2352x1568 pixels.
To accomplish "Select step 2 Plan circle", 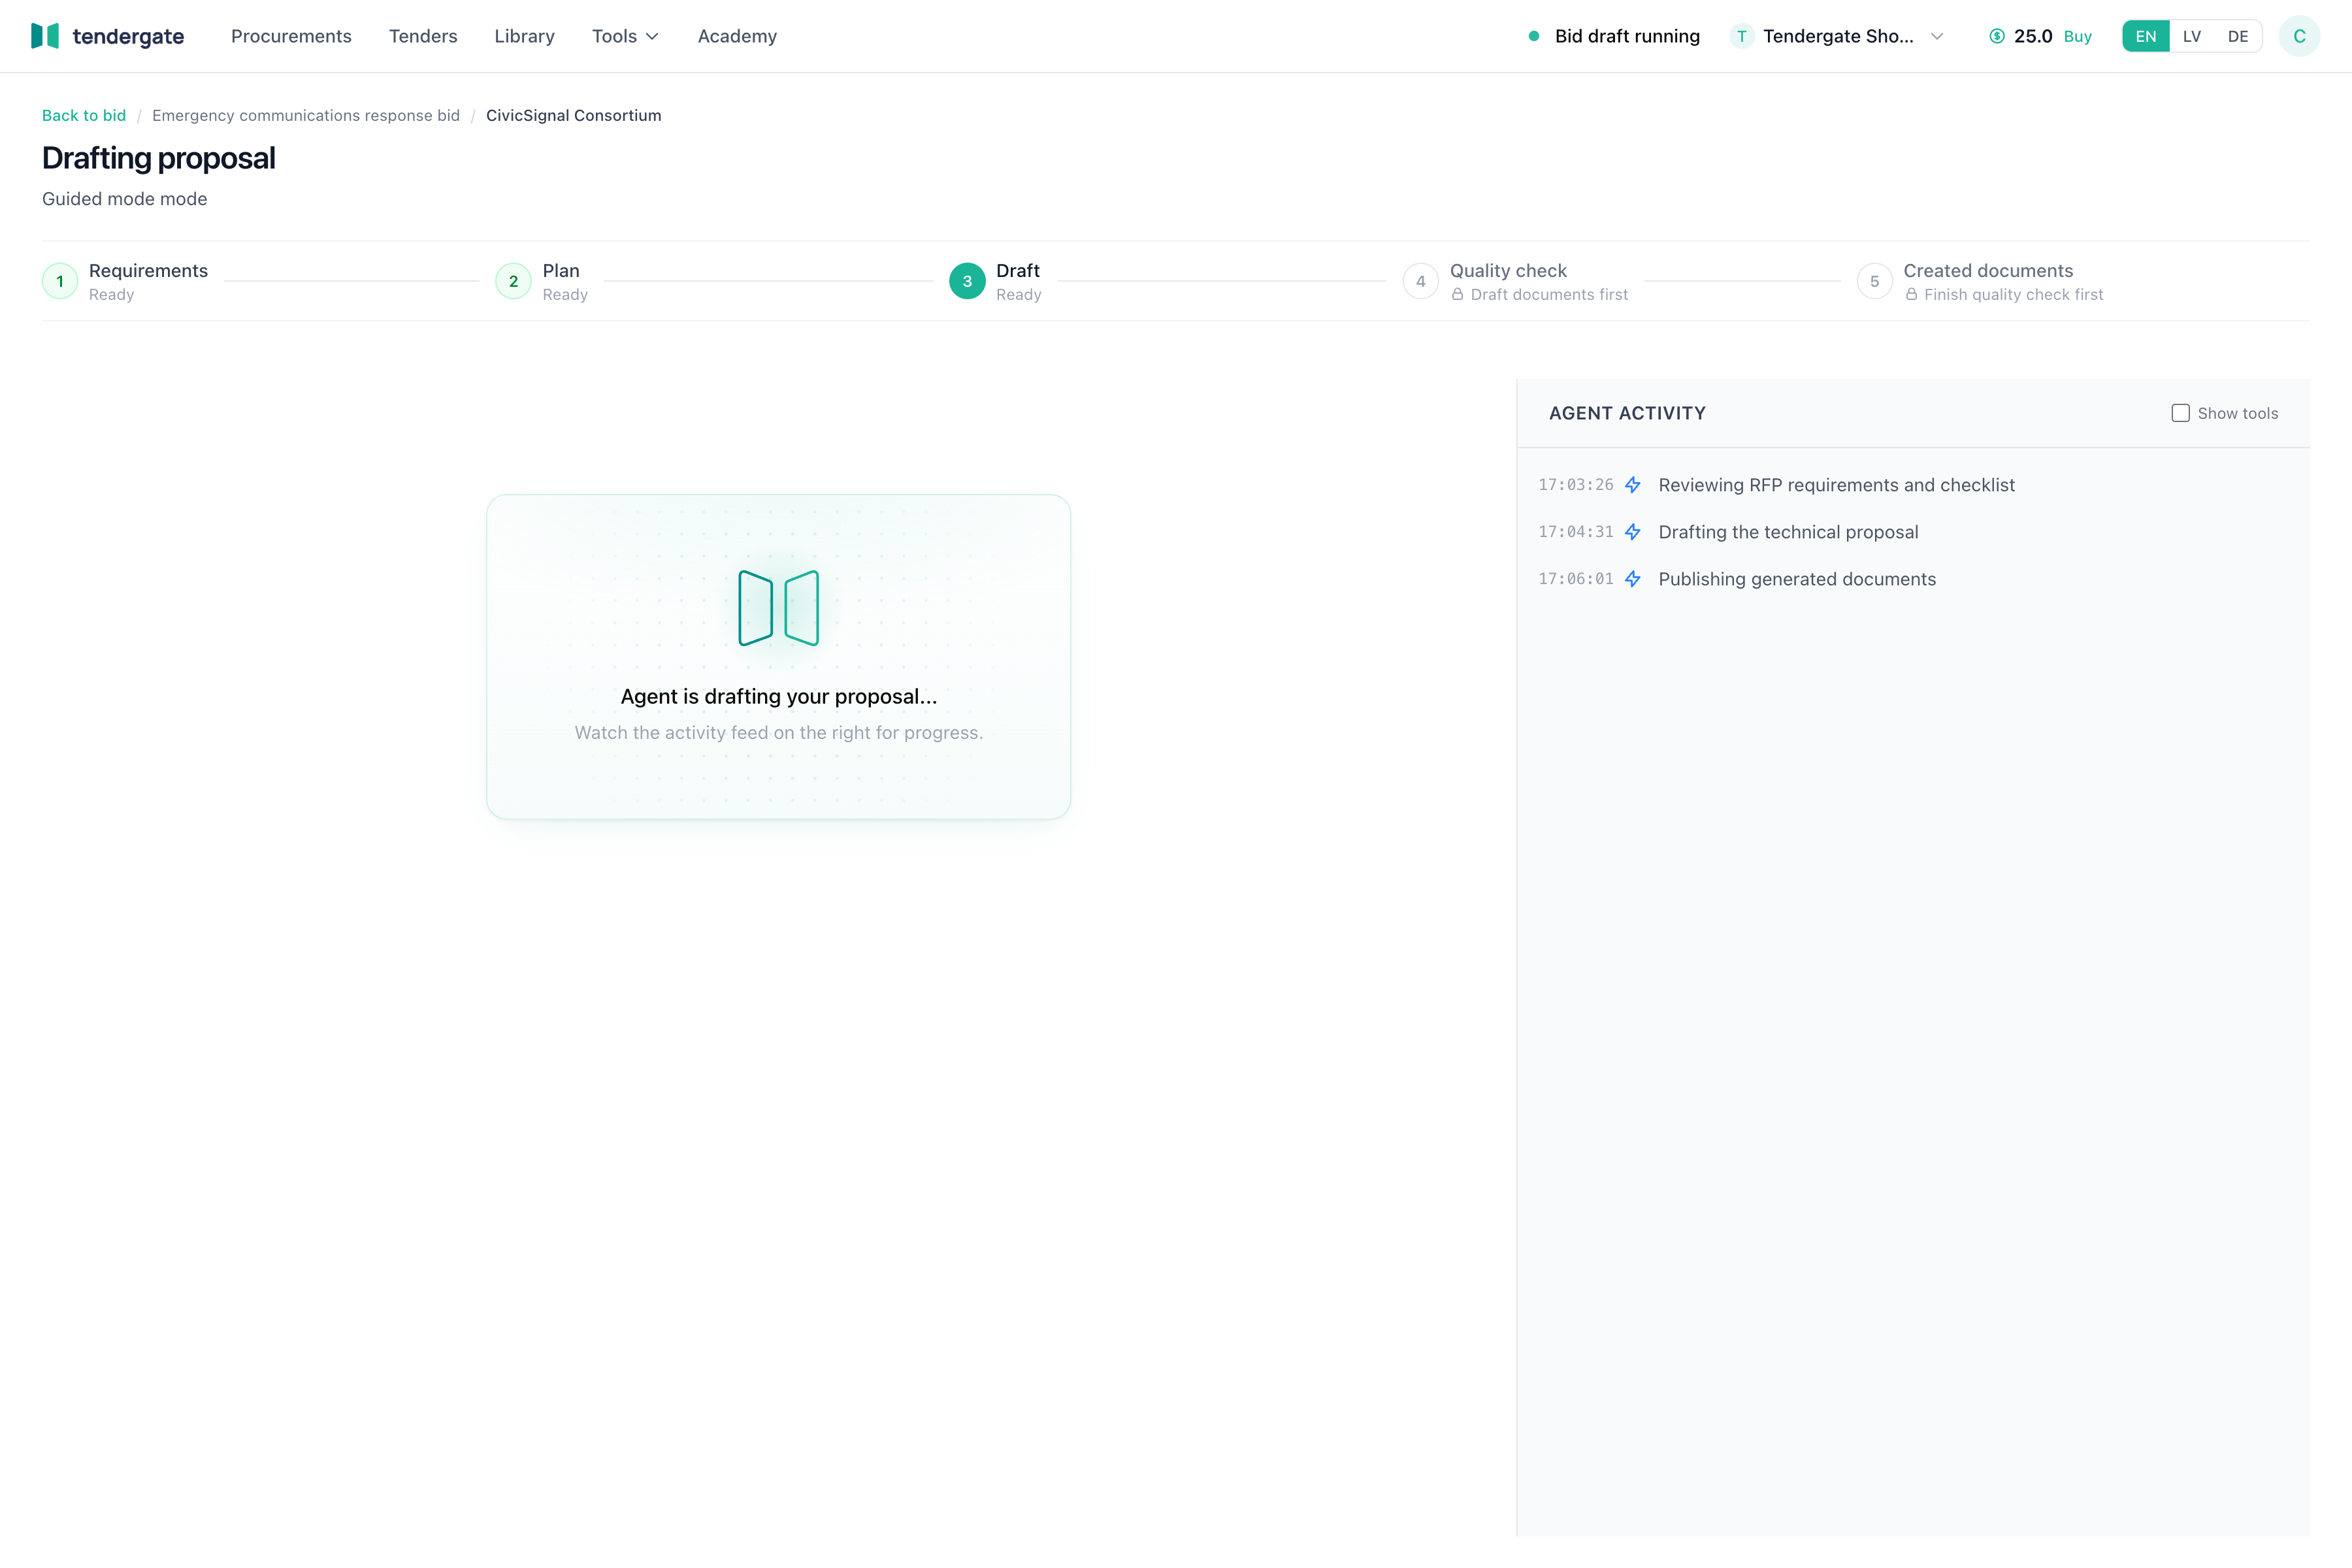I will [x=513, y=281].
